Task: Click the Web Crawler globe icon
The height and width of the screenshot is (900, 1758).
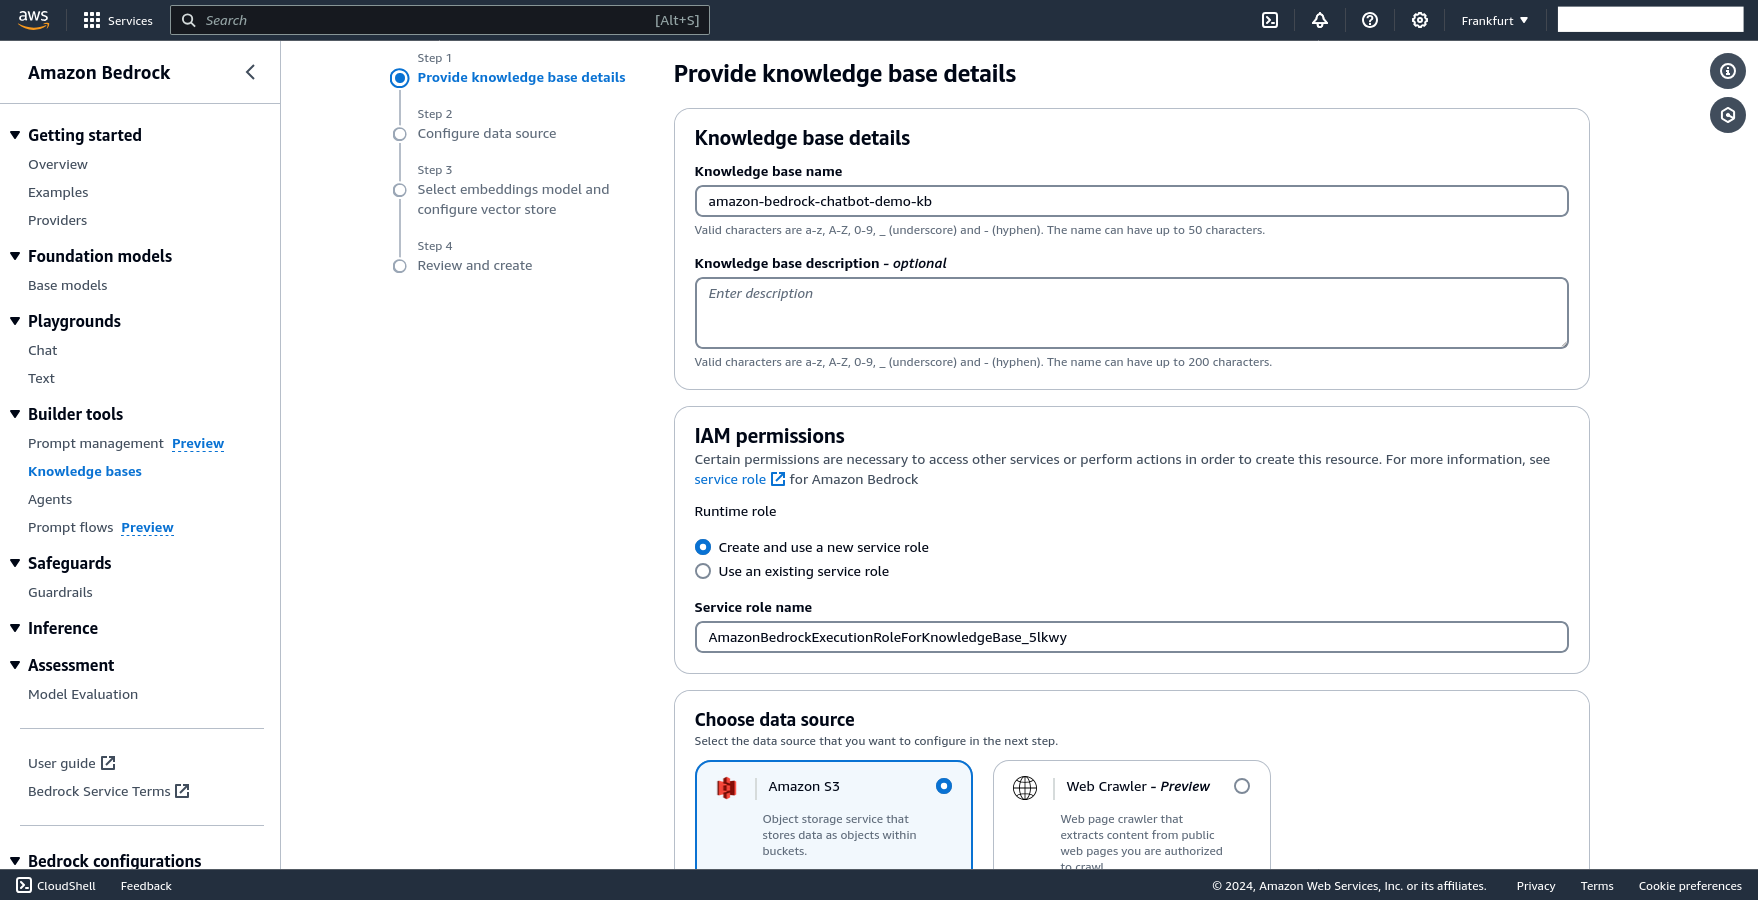Action: coord(1025,788)
